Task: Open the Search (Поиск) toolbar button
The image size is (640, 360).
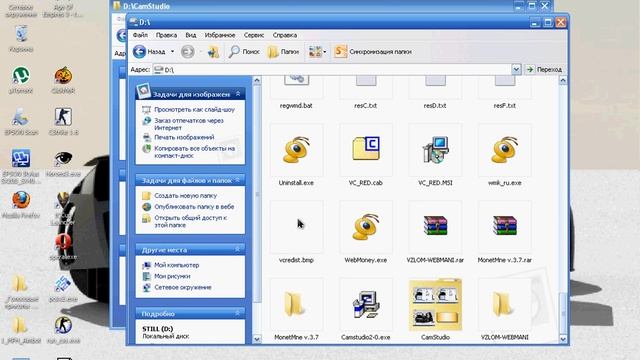Action: [x=244, y=52]
